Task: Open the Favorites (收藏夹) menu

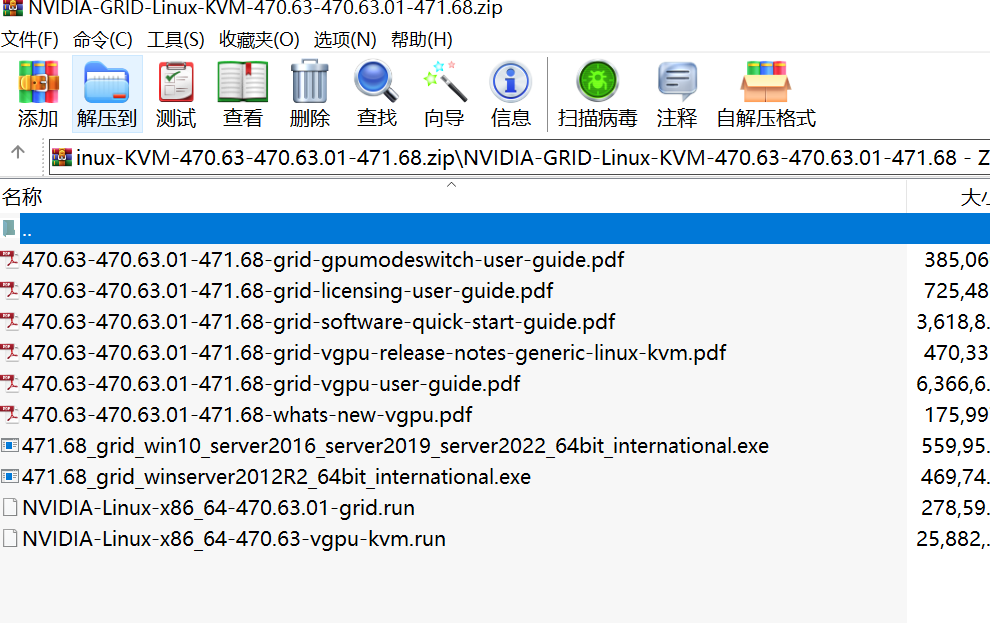Action: pos(259,39)
